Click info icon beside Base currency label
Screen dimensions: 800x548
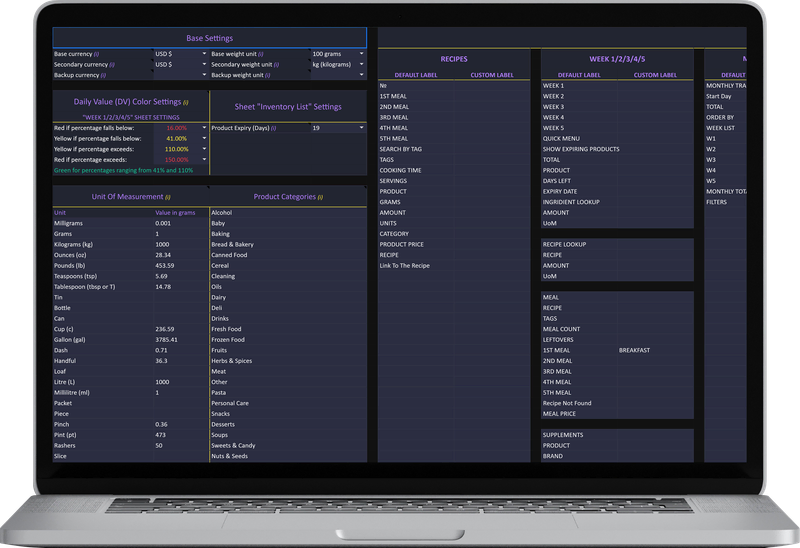[96, 54]
